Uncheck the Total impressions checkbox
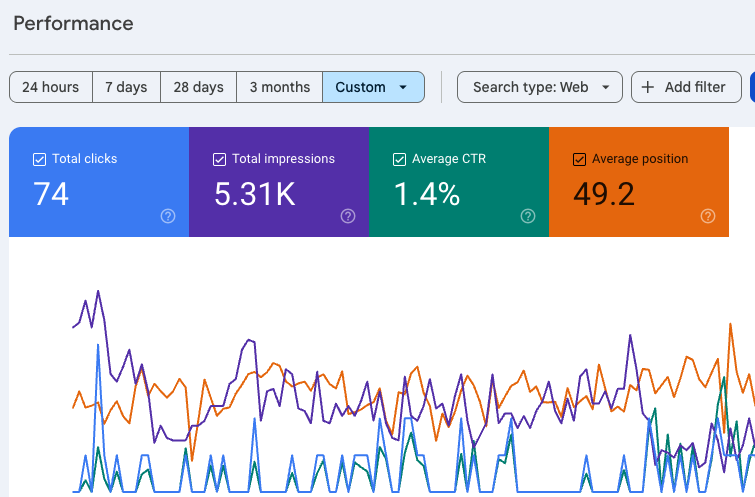The image size is (755, 497). 219,159
